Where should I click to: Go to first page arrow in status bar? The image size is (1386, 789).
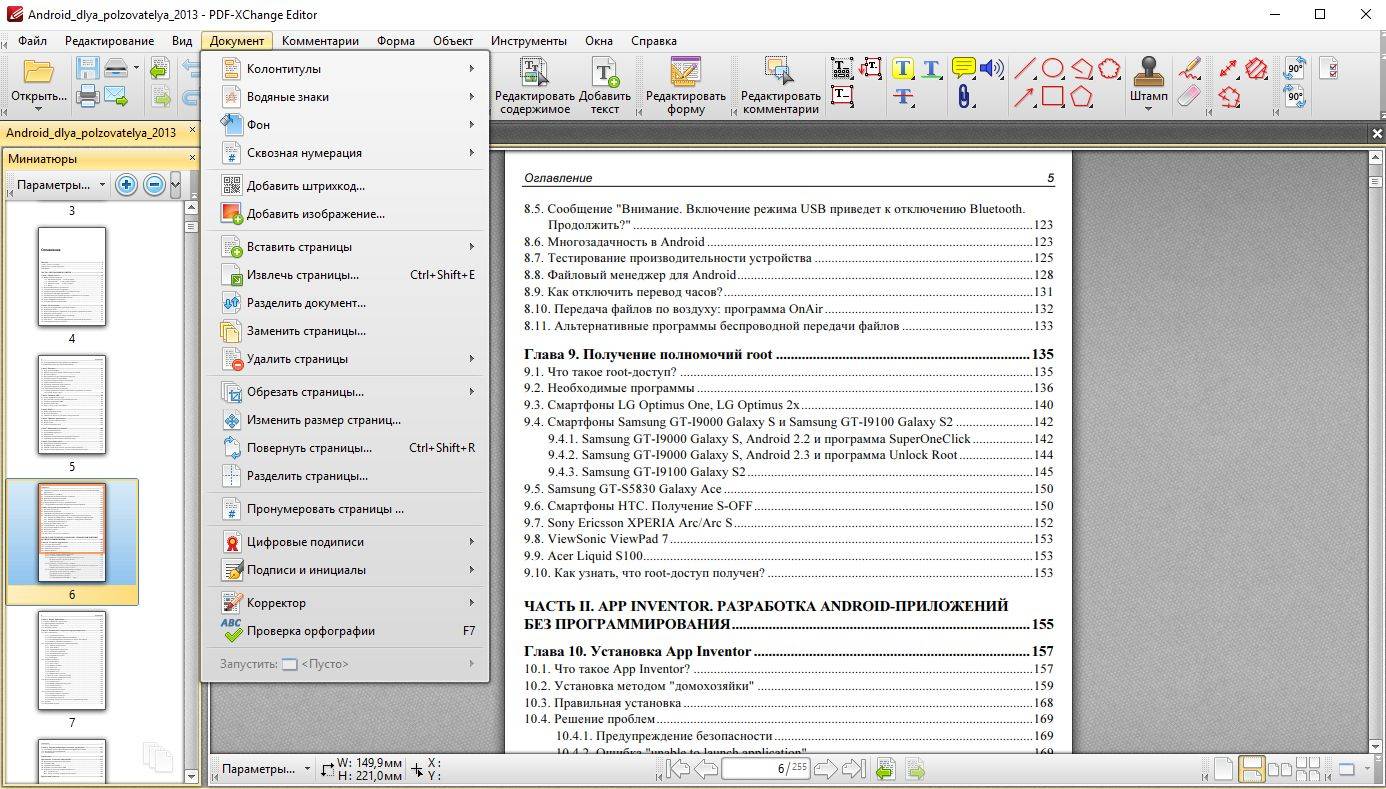pyautogui.click(x=677, y=769)
